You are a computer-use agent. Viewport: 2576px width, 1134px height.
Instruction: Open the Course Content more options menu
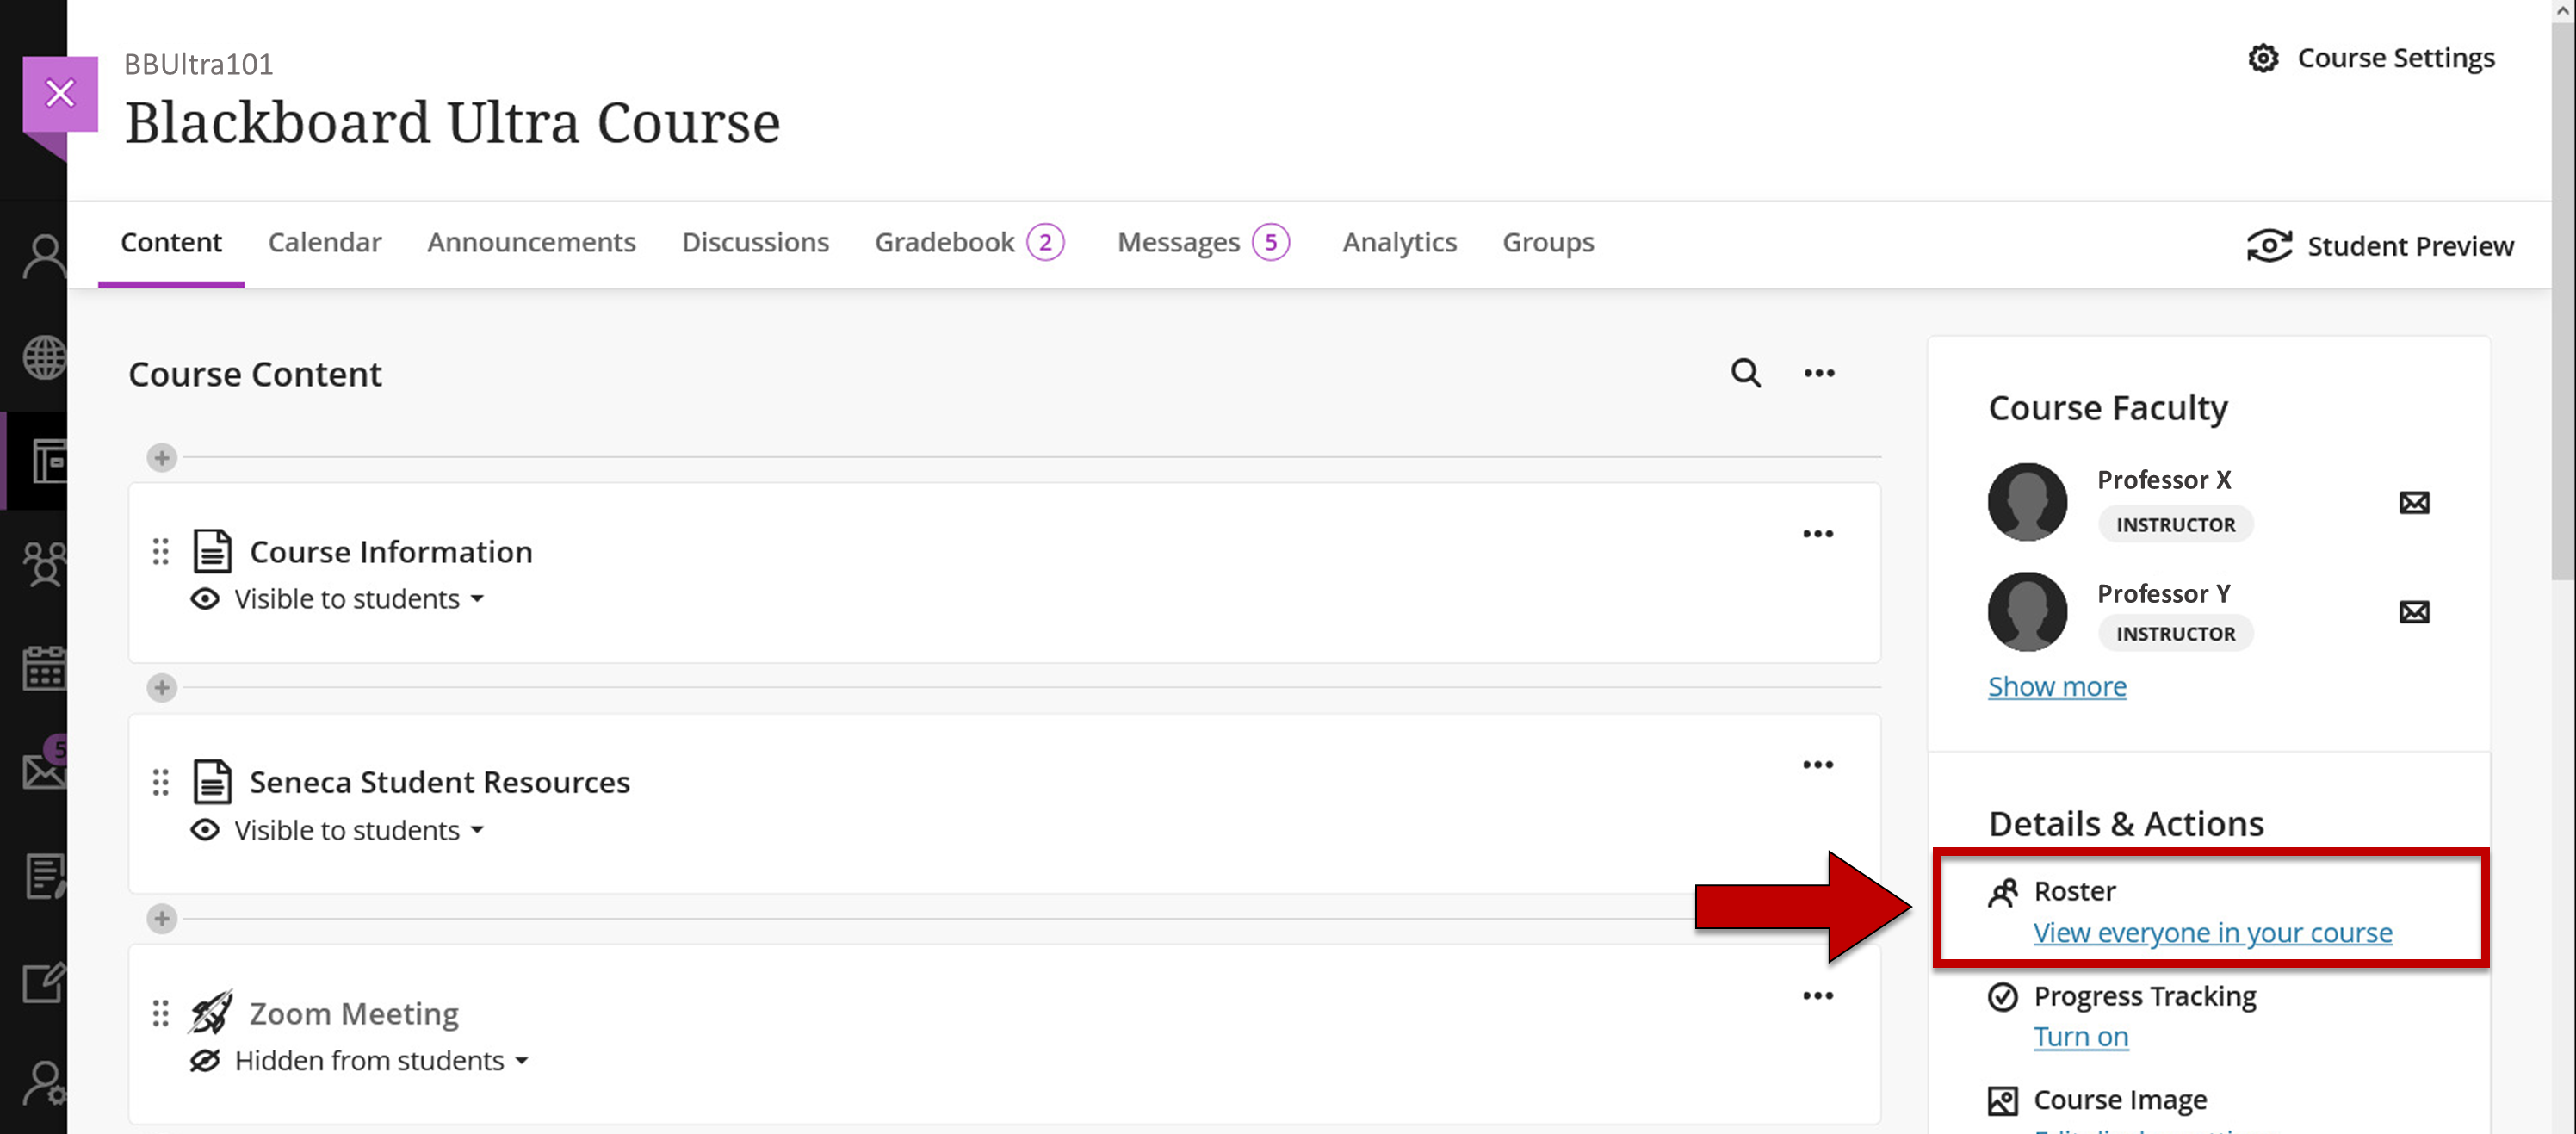click(x=1819, y=373)
